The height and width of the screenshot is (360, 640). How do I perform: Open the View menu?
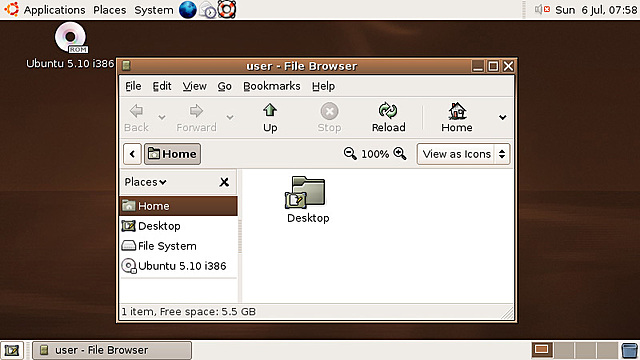[194, 86]
